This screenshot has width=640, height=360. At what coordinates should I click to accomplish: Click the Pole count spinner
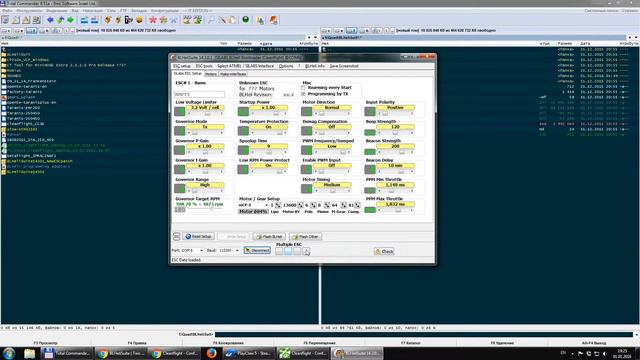coord(313,205)
